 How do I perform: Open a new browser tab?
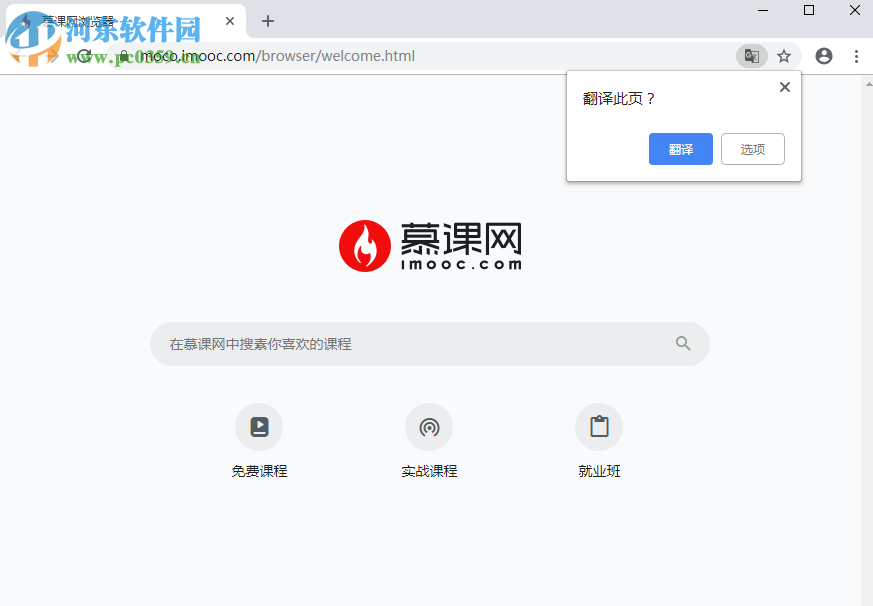point(267,21)
